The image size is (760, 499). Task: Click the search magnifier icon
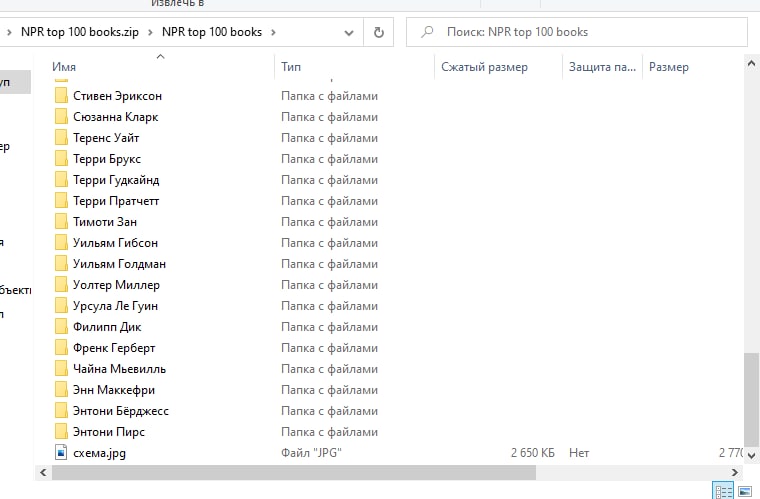pos(427,32)
